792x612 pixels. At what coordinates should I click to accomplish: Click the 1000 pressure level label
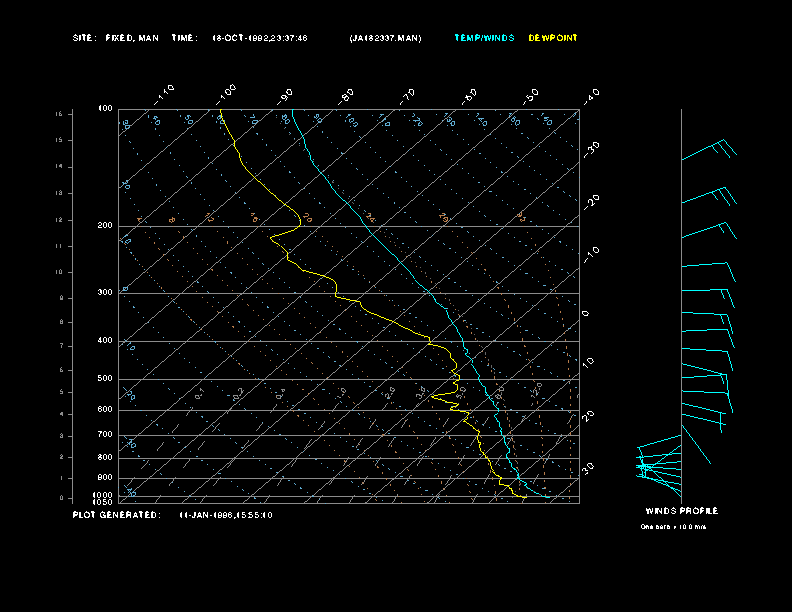(x=104, y=495)
